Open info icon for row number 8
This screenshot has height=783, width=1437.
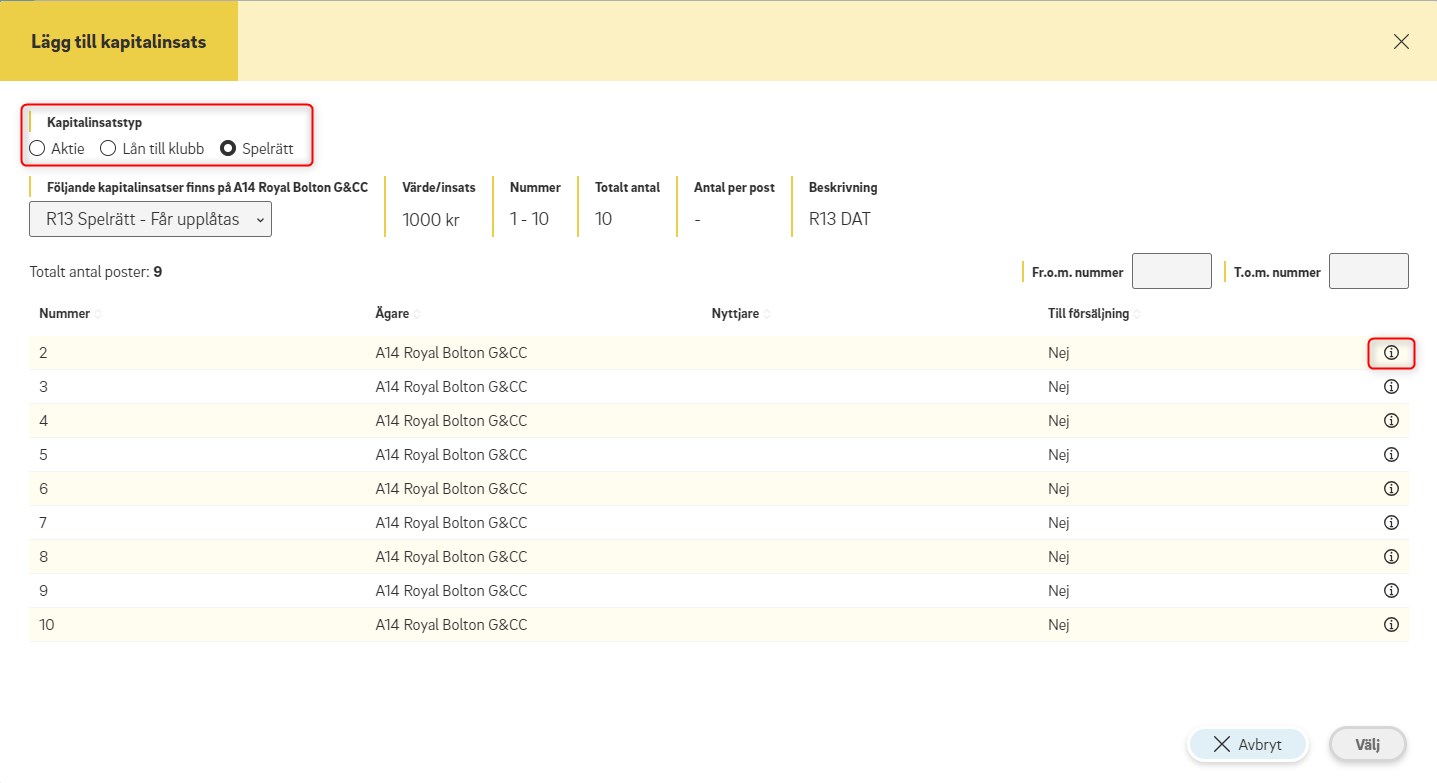coord(1390,557)
